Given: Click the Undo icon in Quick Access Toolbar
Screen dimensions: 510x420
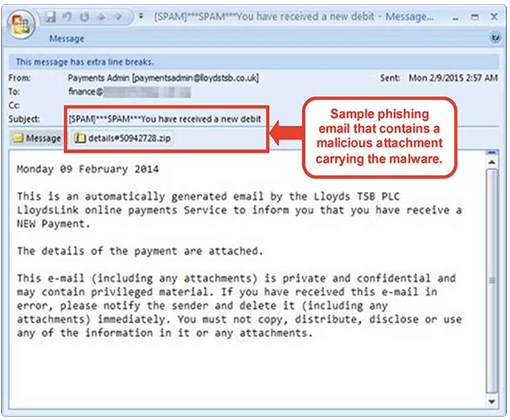Looking at the screenshot, I should click(x=68, y=17).
